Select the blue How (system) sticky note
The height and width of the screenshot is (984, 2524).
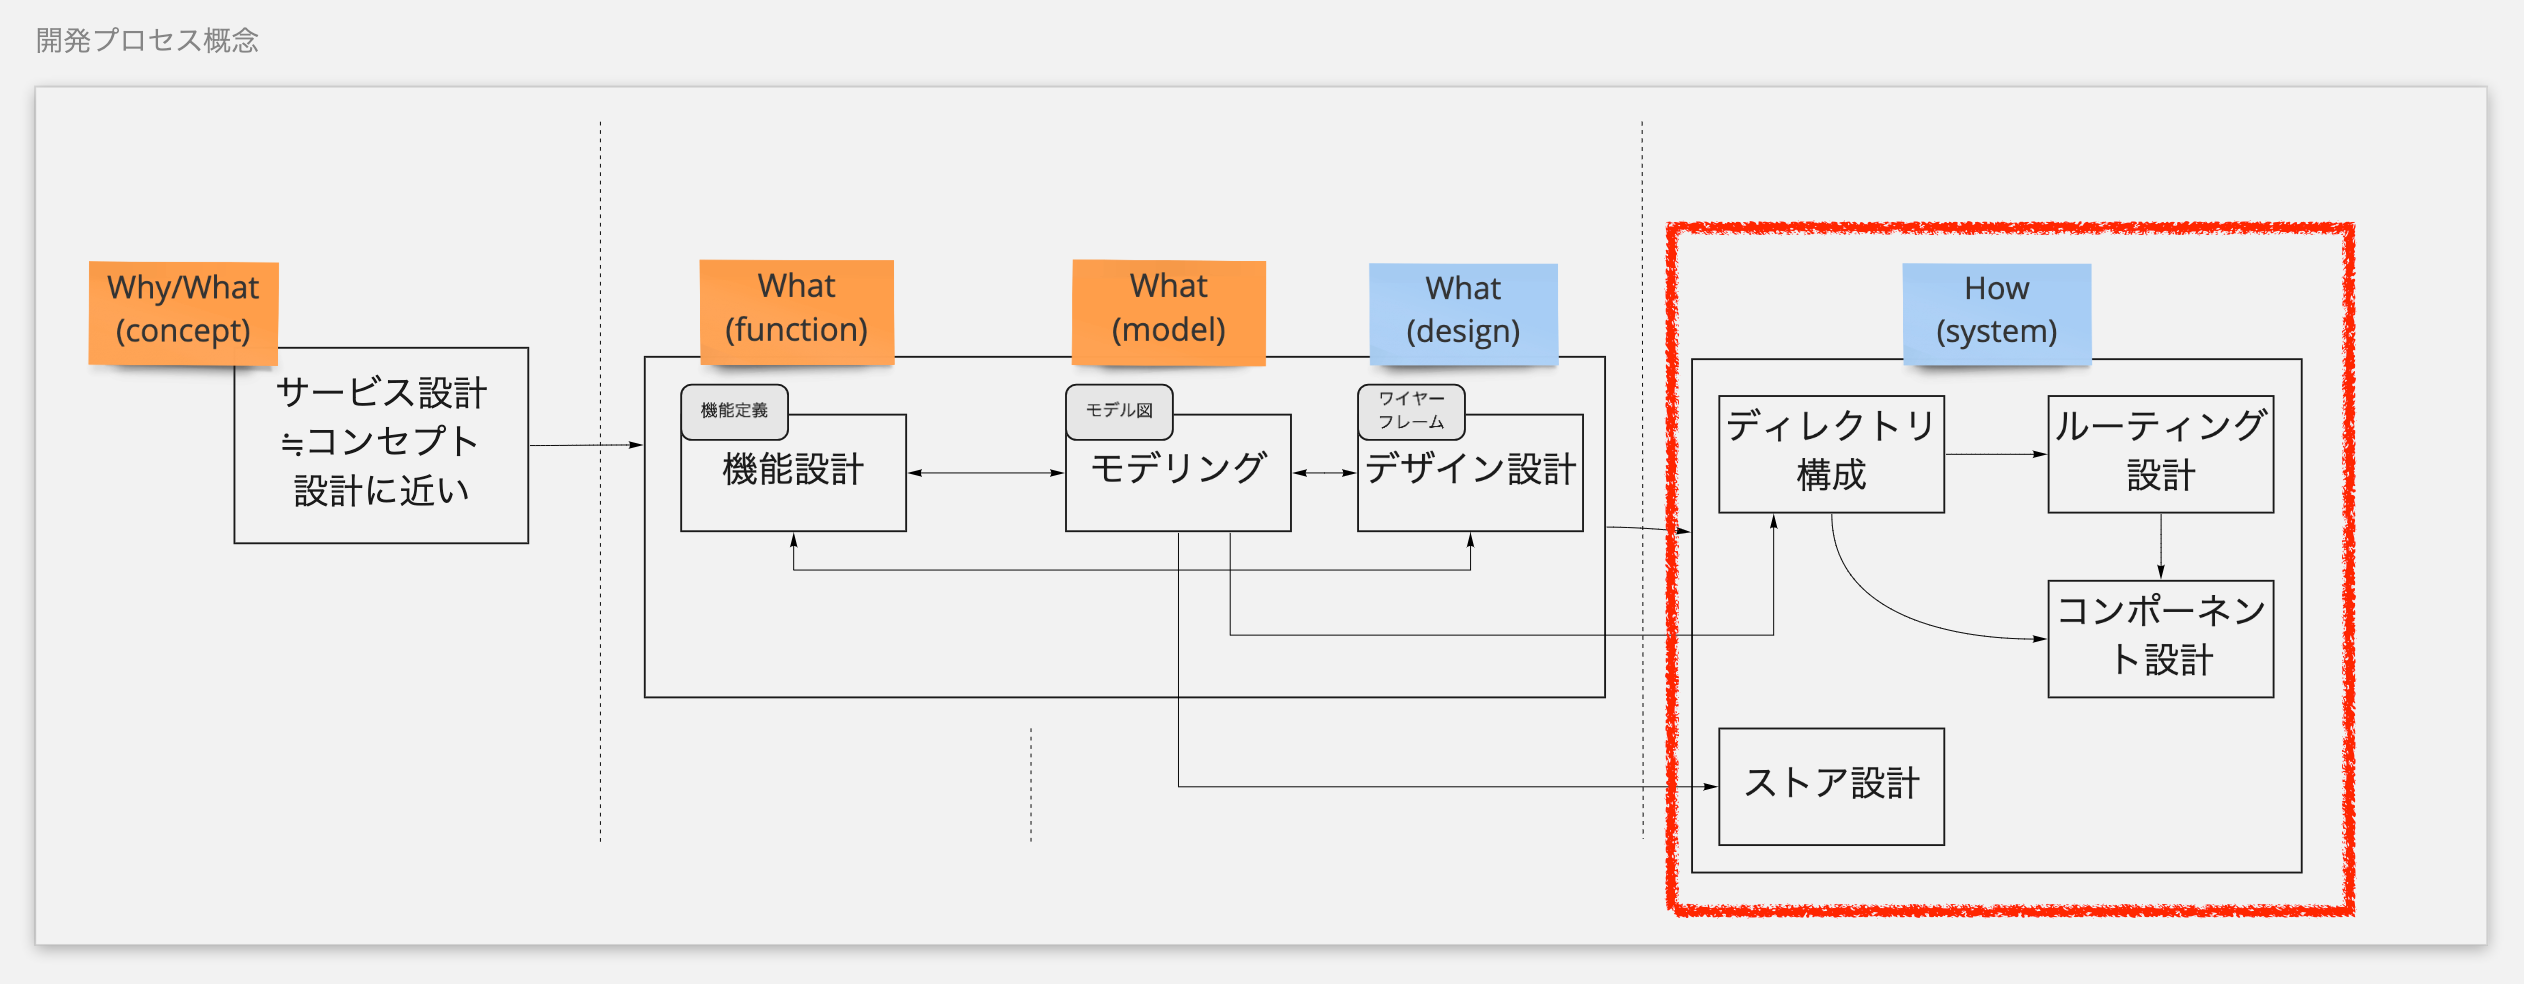[x=1996, y=311]
